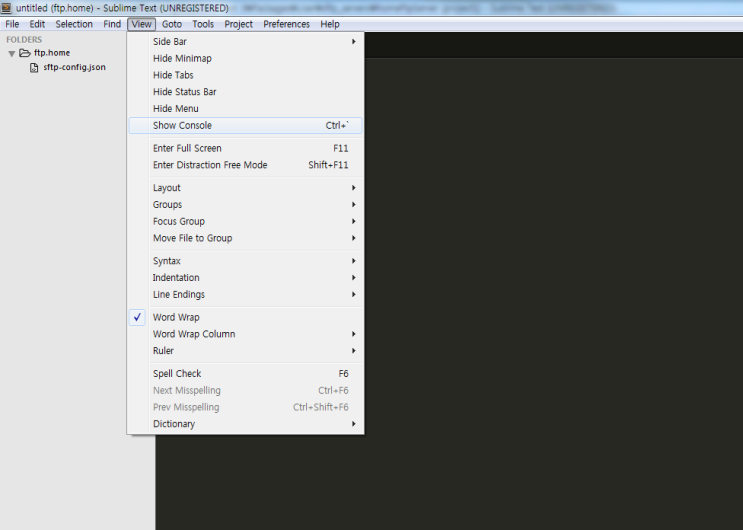
Task: Choose Hide Status Bar
Action: click(245, 92)
